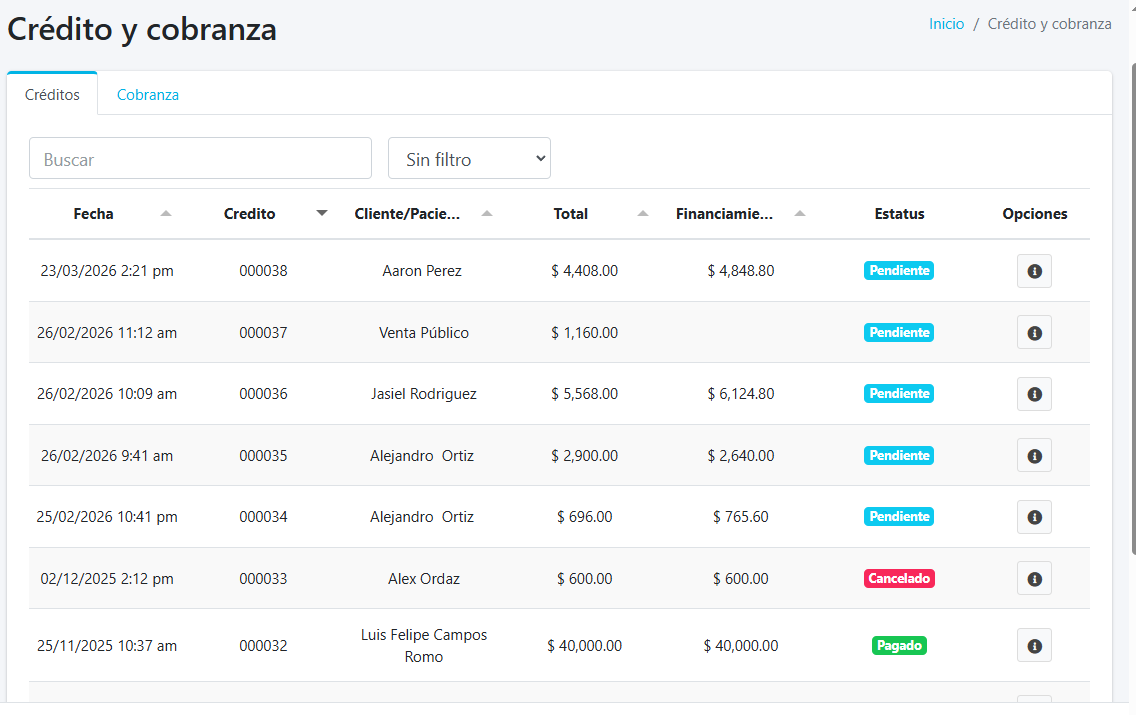
Task: Click the green Pagado status badge
Action: 898,646
